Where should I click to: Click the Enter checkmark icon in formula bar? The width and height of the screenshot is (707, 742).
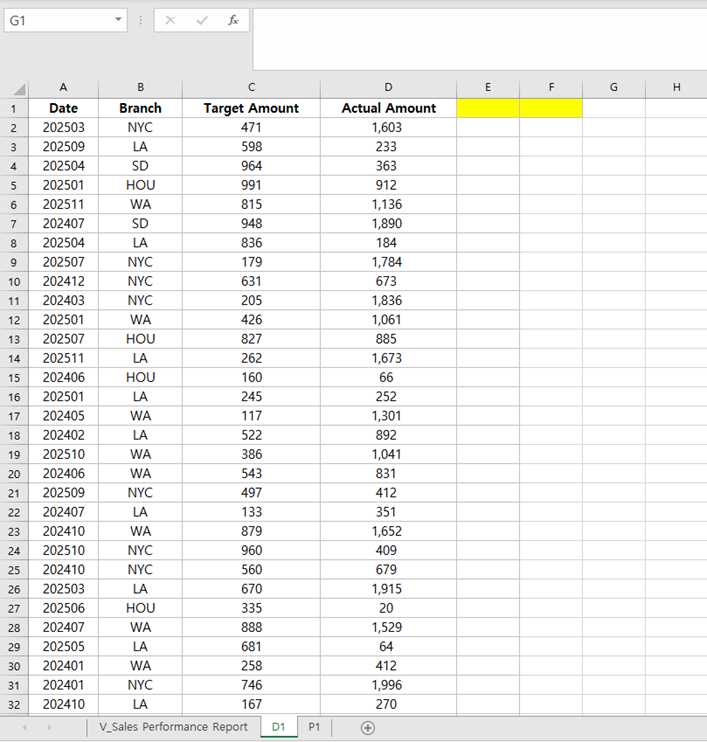(202, 20)
